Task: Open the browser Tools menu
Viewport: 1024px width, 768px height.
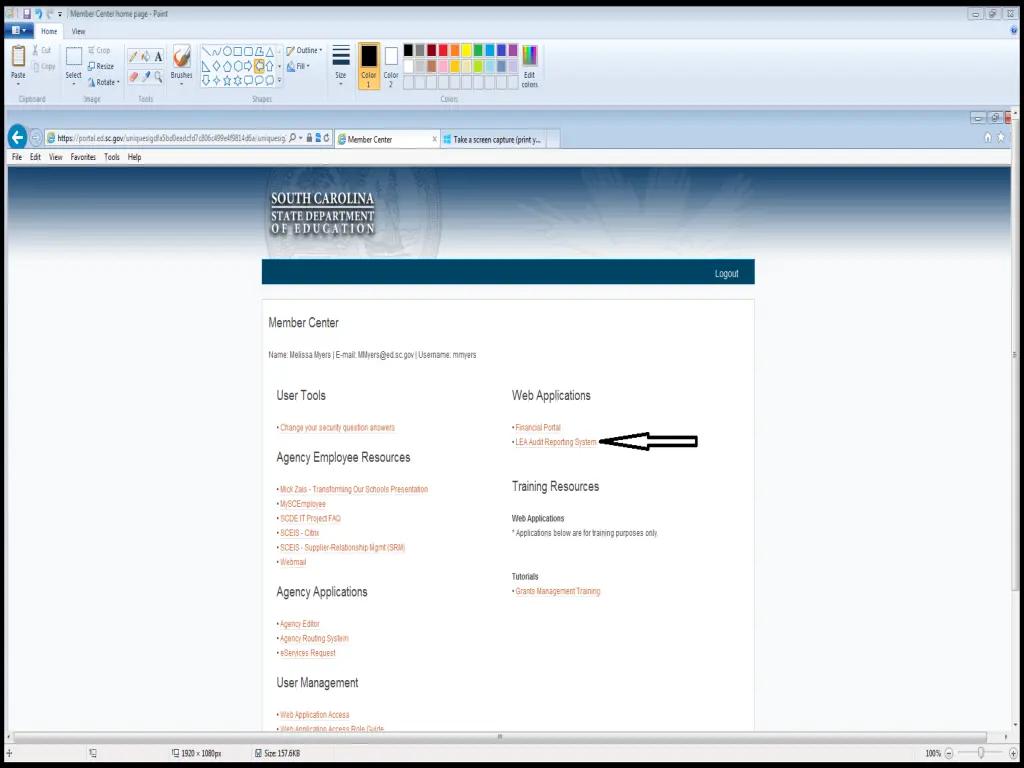Action: coord(112,157)
